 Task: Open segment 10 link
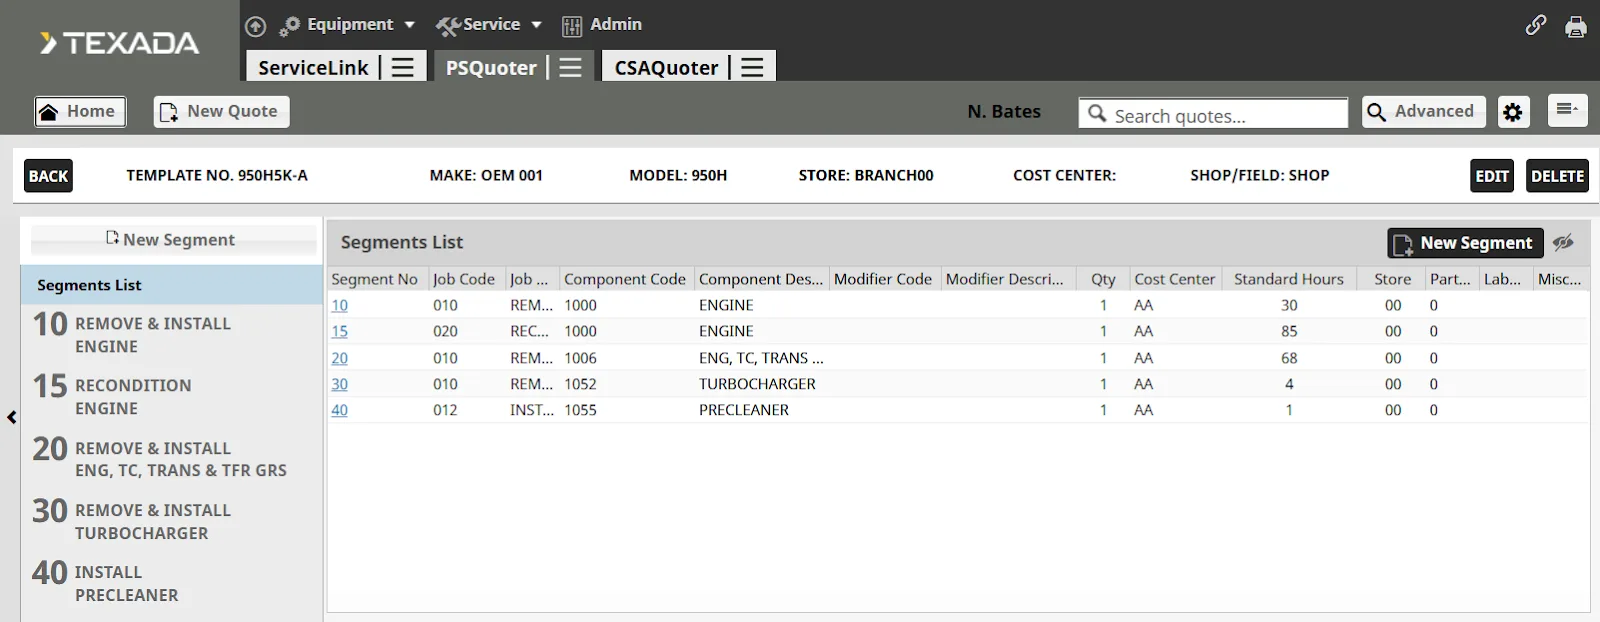point(340,305)
